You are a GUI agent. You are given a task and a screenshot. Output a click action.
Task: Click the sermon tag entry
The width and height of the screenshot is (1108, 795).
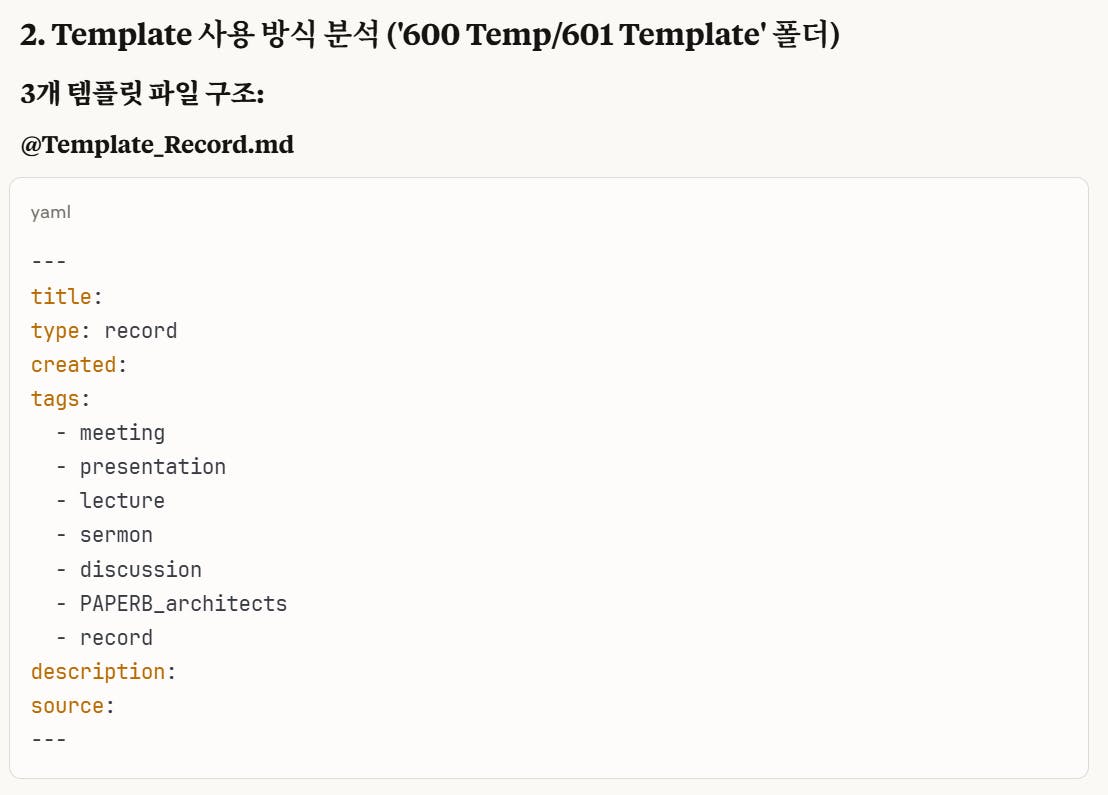point(116,535)
